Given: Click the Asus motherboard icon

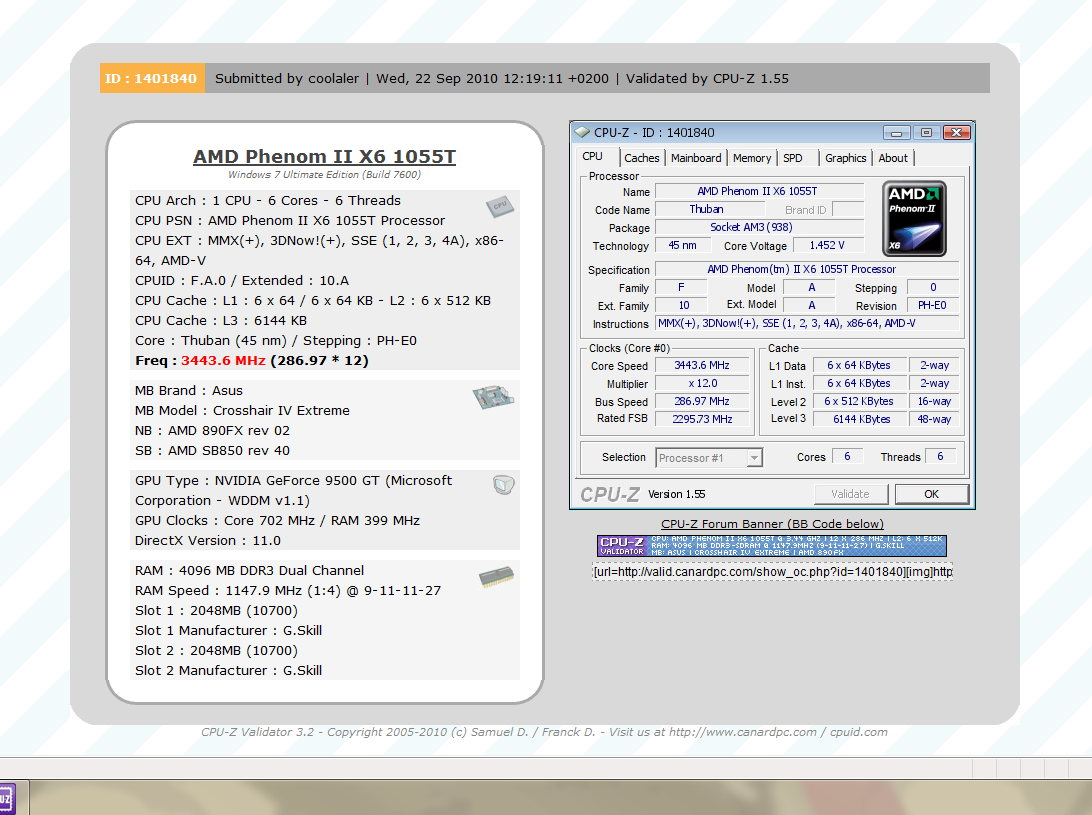Looking at the screenshot, I should [x=493, y=398].
